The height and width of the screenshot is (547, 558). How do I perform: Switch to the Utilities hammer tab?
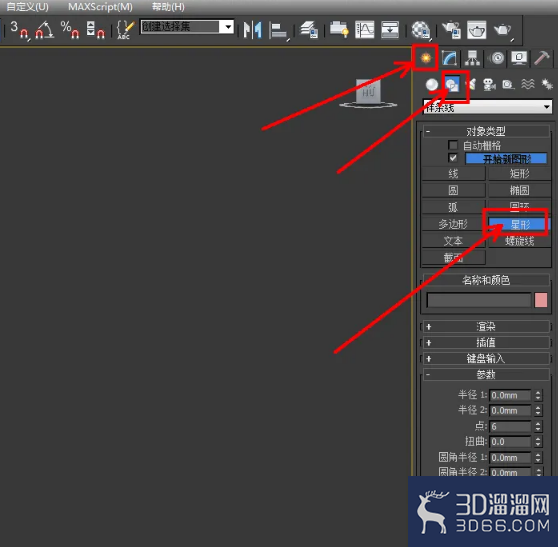[x=542, y=58]
